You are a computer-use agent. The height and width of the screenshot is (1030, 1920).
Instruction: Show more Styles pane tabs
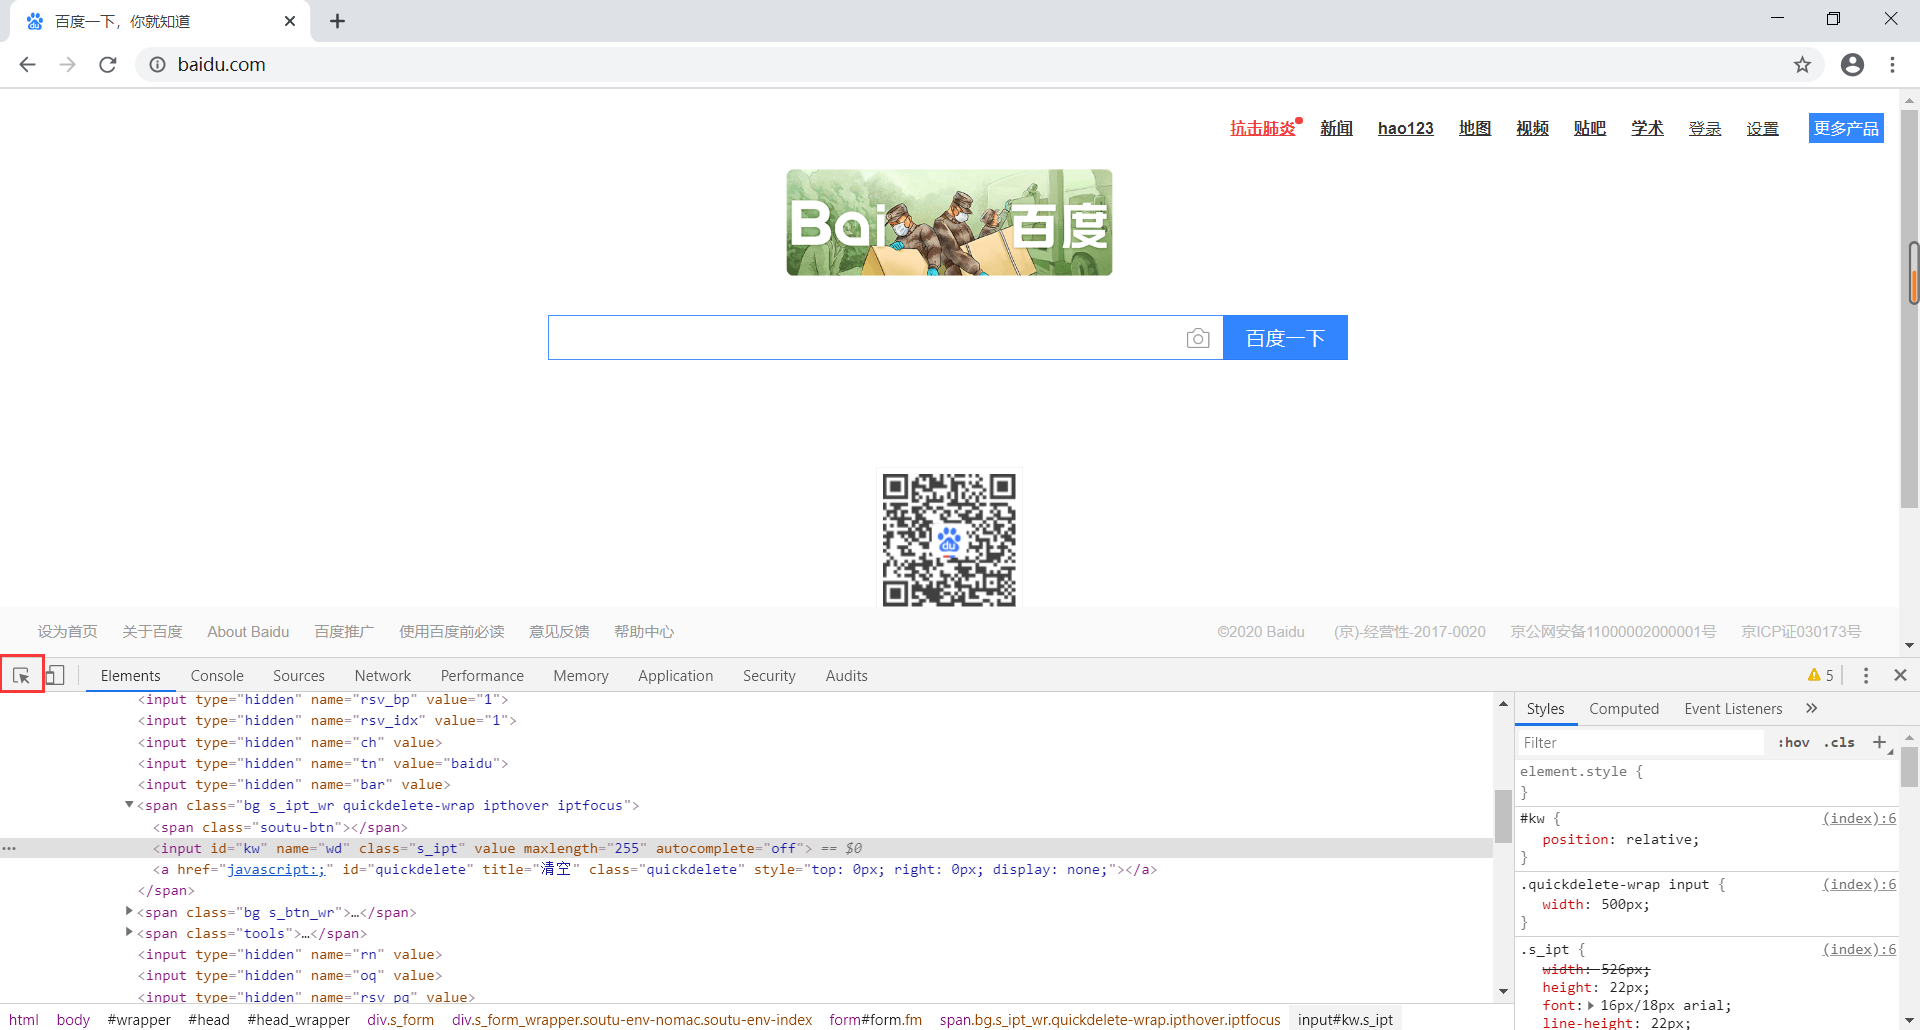tap(1811, 708)
